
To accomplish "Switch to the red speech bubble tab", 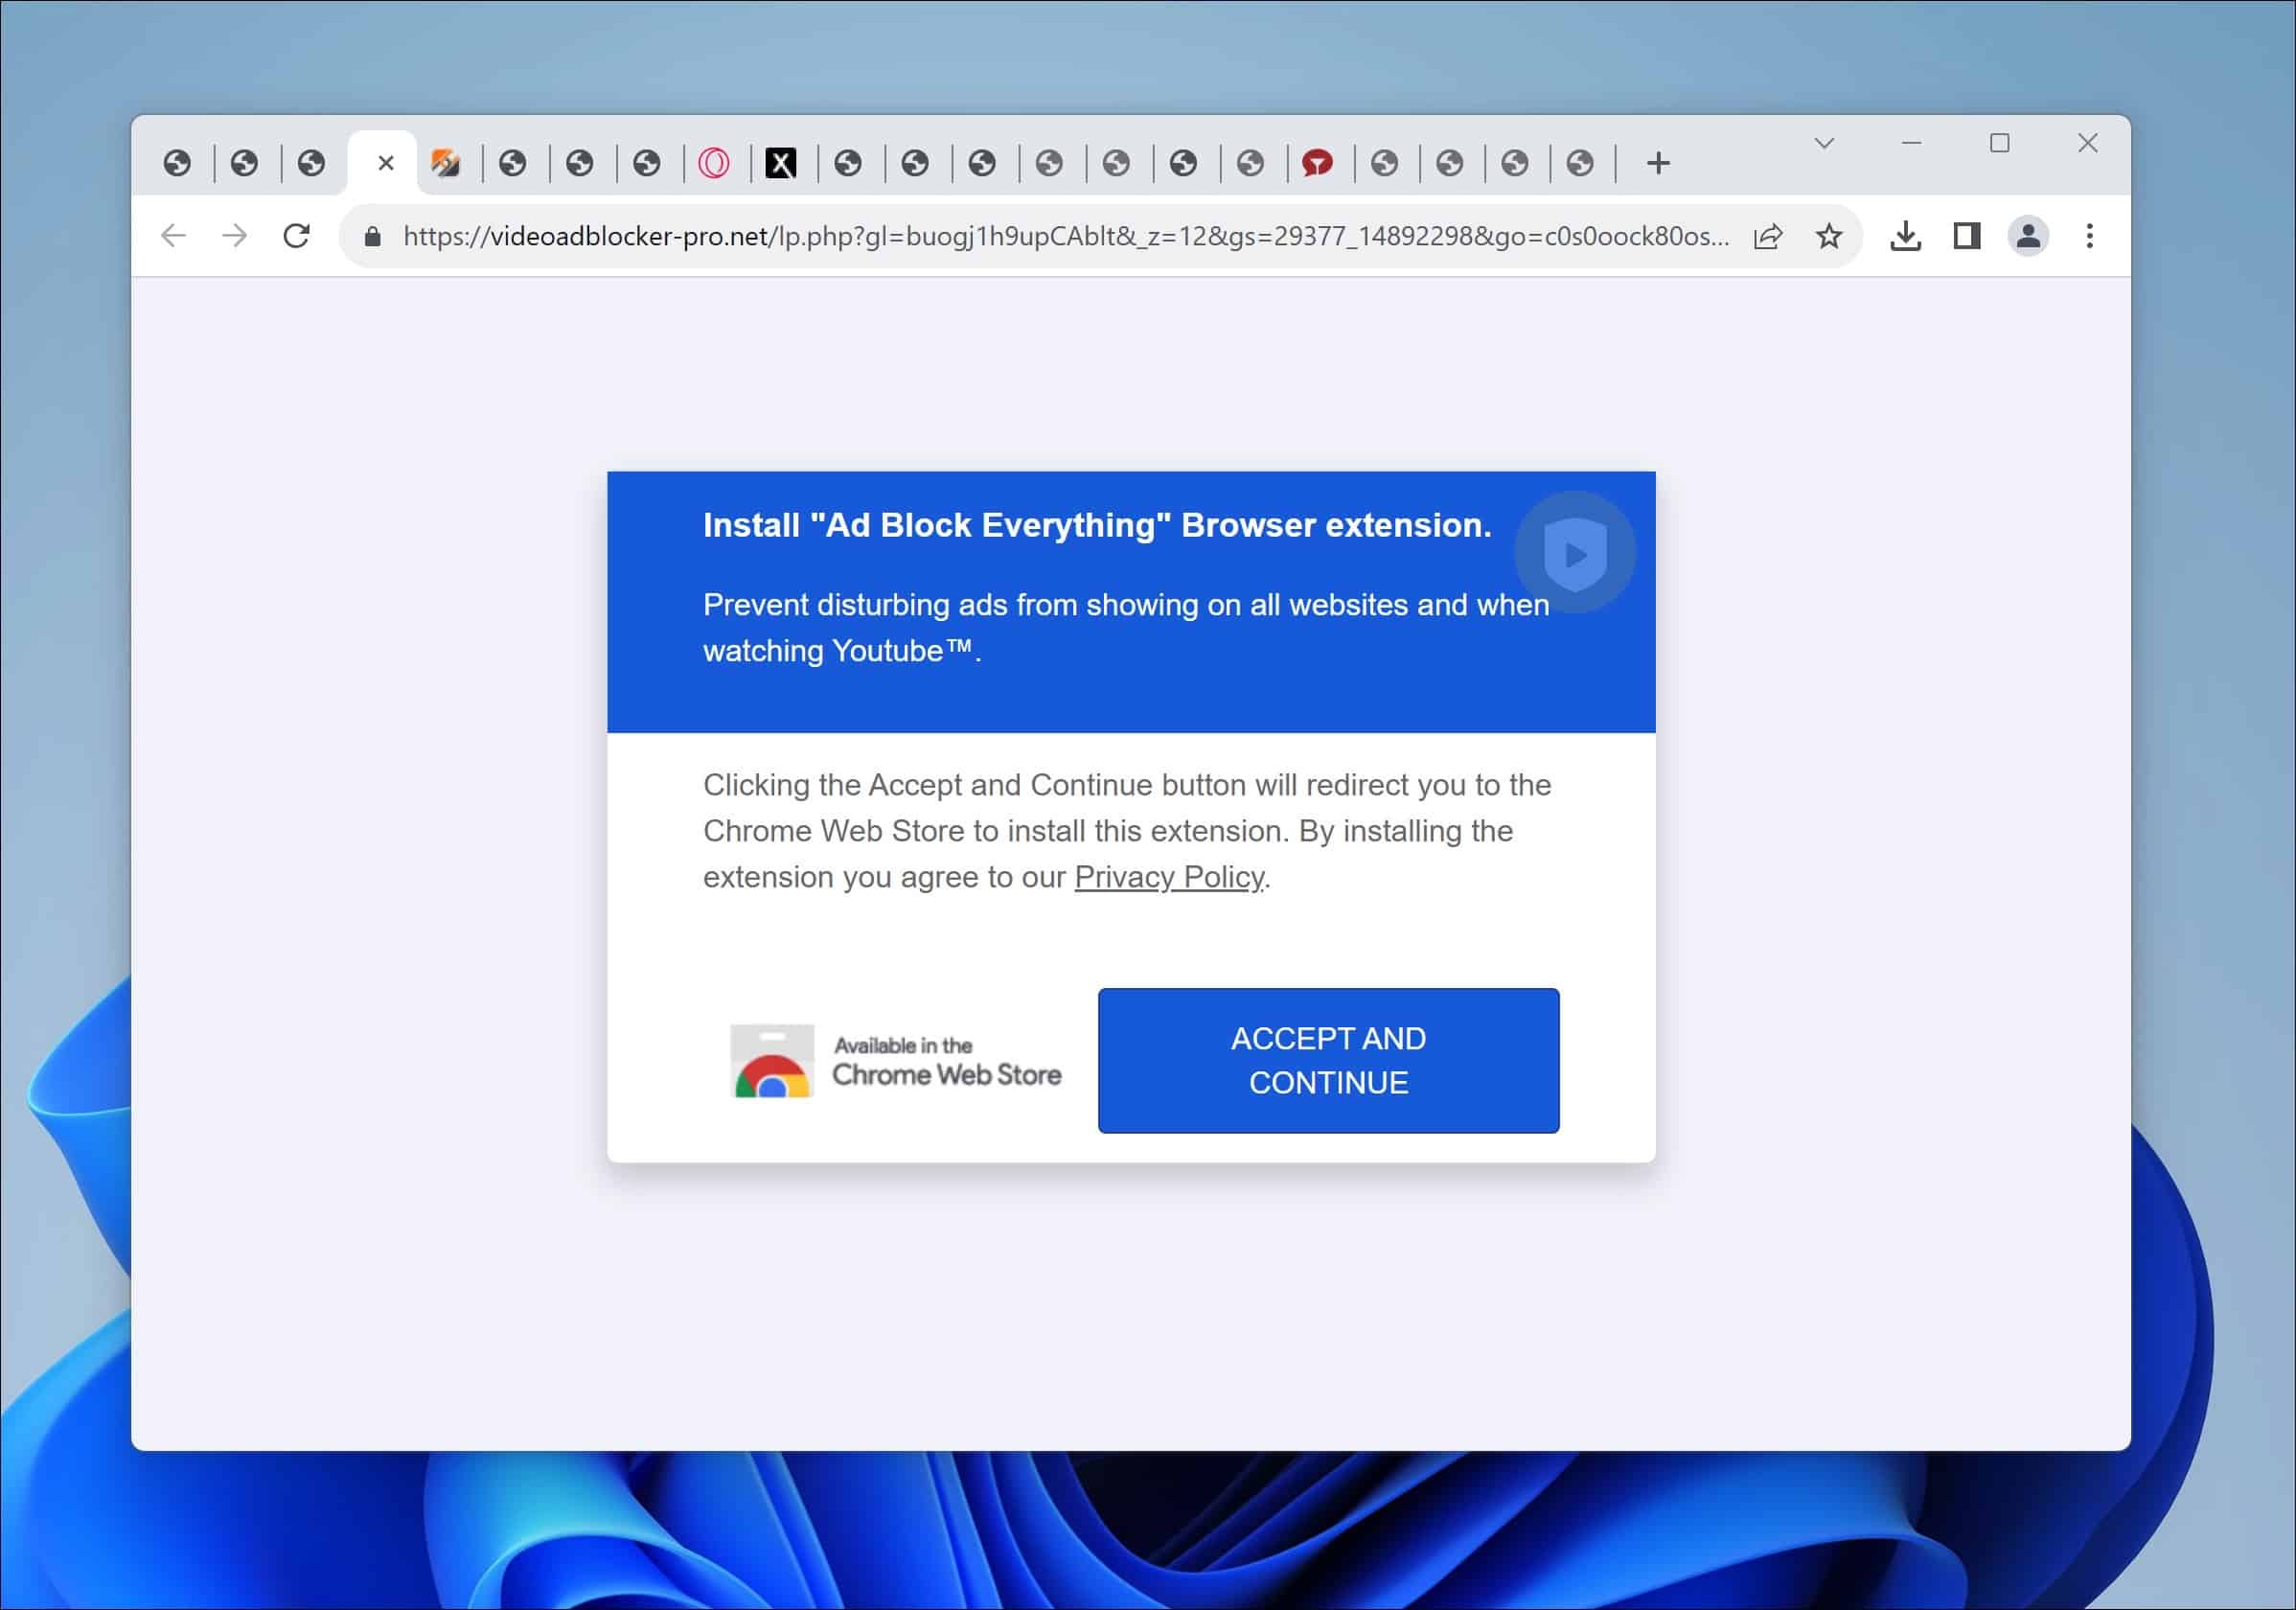I will pyautogui.click(x=1317, y=163).
